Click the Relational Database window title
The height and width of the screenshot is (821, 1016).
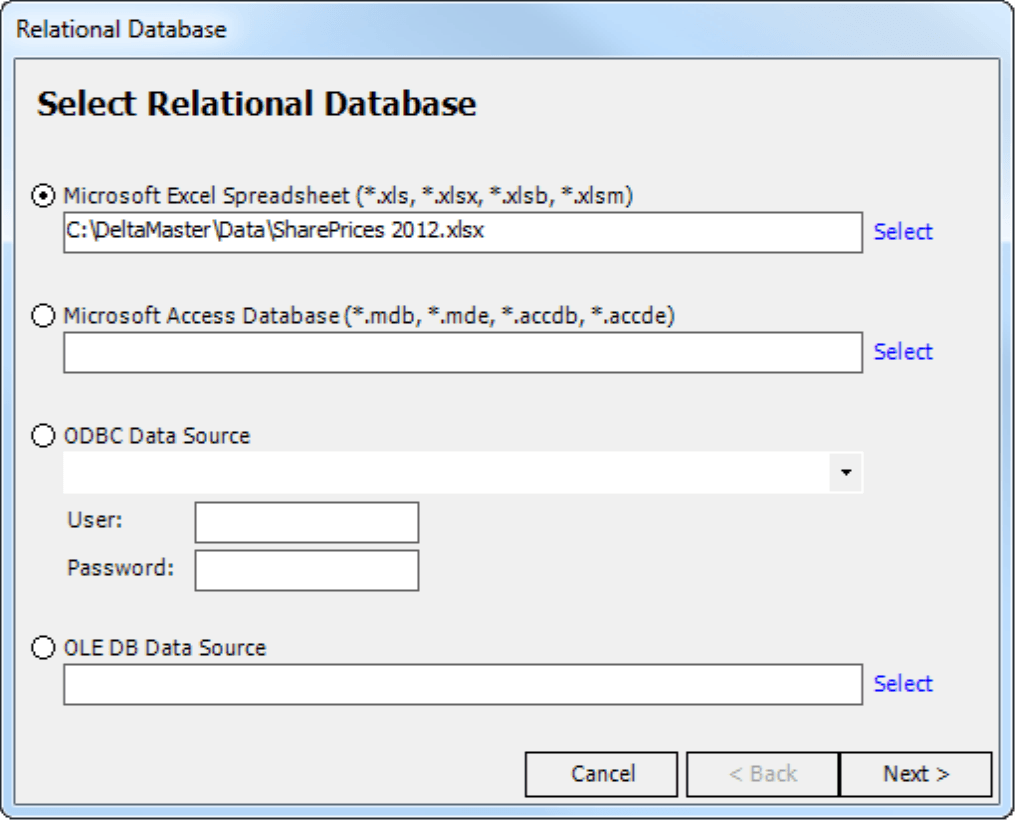(121, 29)
